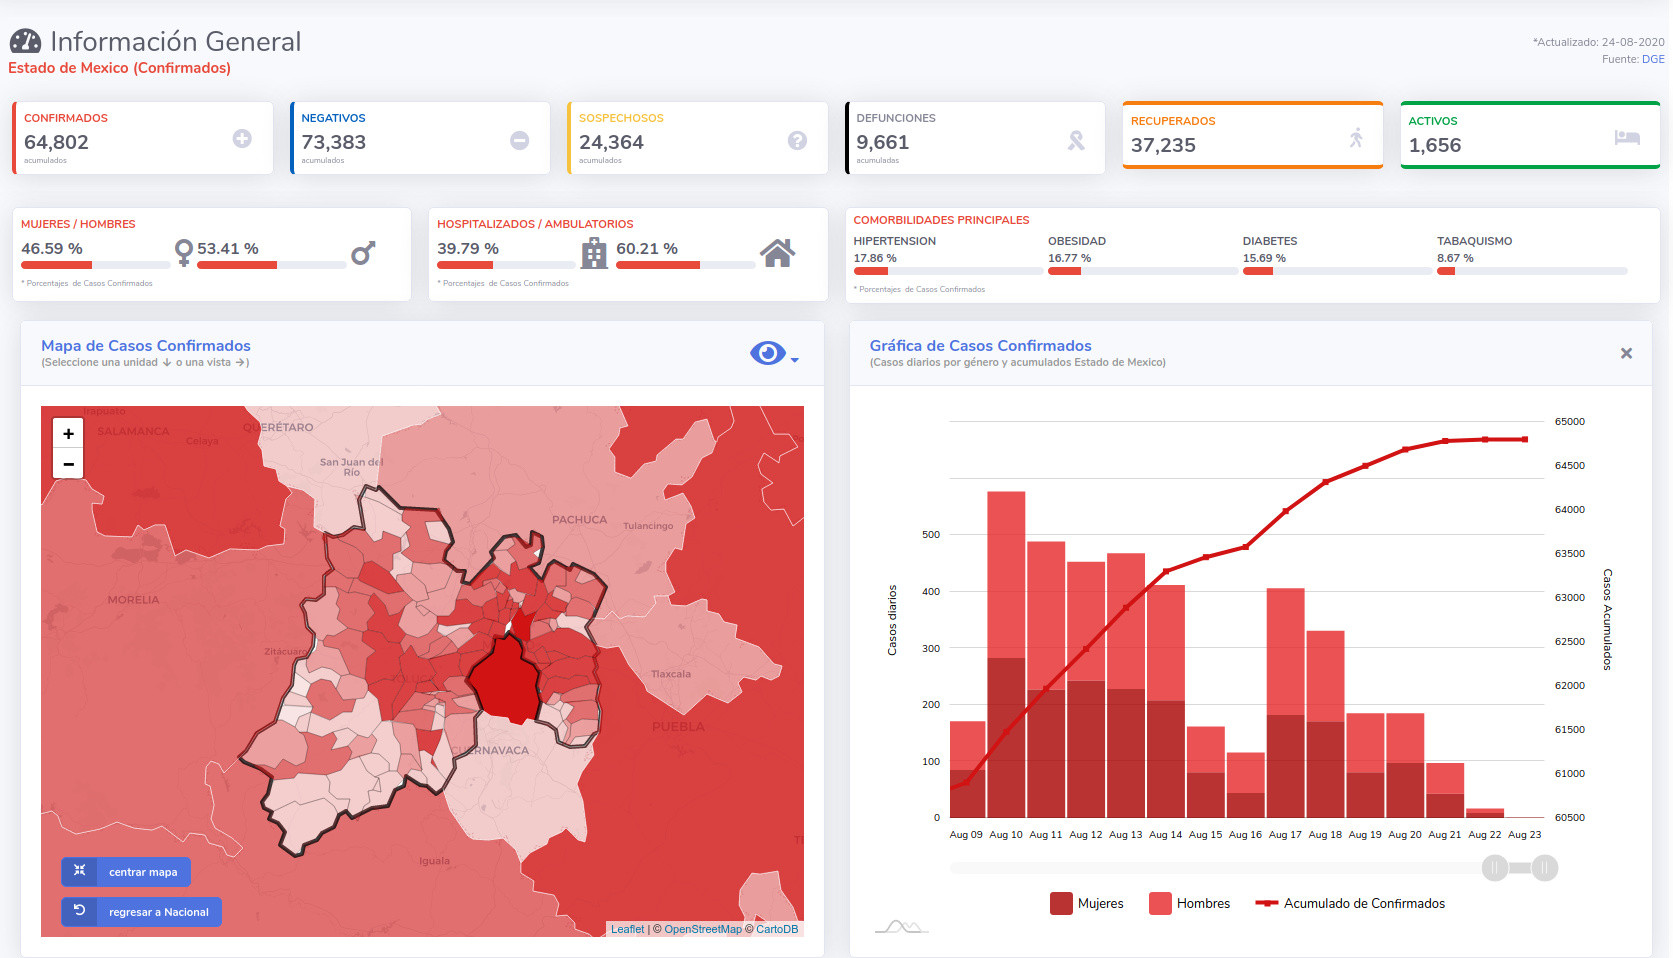This screenshot has width=1673, height=958.
Task: Click the walking person icon in Recuperados card
Action: (1356, 137)
